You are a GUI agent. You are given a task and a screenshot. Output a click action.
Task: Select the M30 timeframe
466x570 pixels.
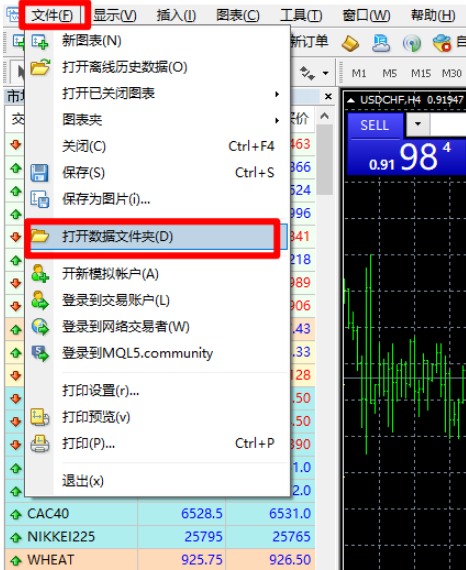pyautogui.click(x=452, y=74)
